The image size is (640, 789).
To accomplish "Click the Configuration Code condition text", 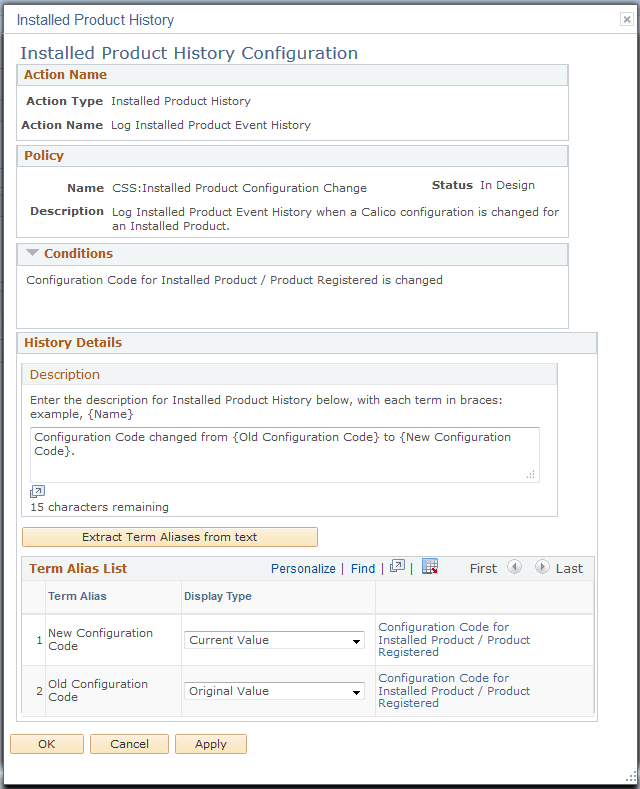I will click(234, 280).
